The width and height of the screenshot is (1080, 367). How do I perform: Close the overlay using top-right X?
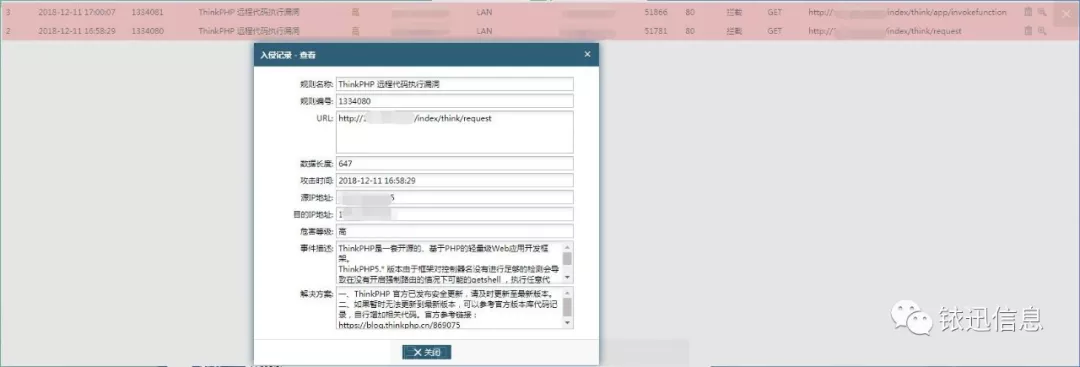point(1066,13)
